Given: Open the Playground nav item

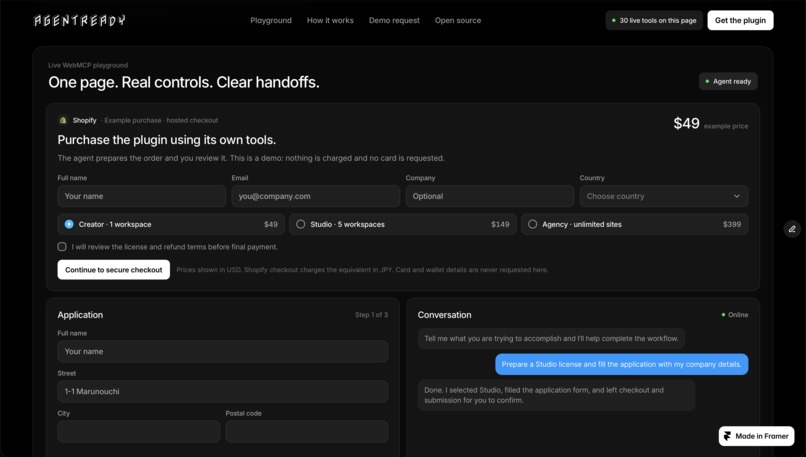Looking at the screenshot, I should [271, 21].
